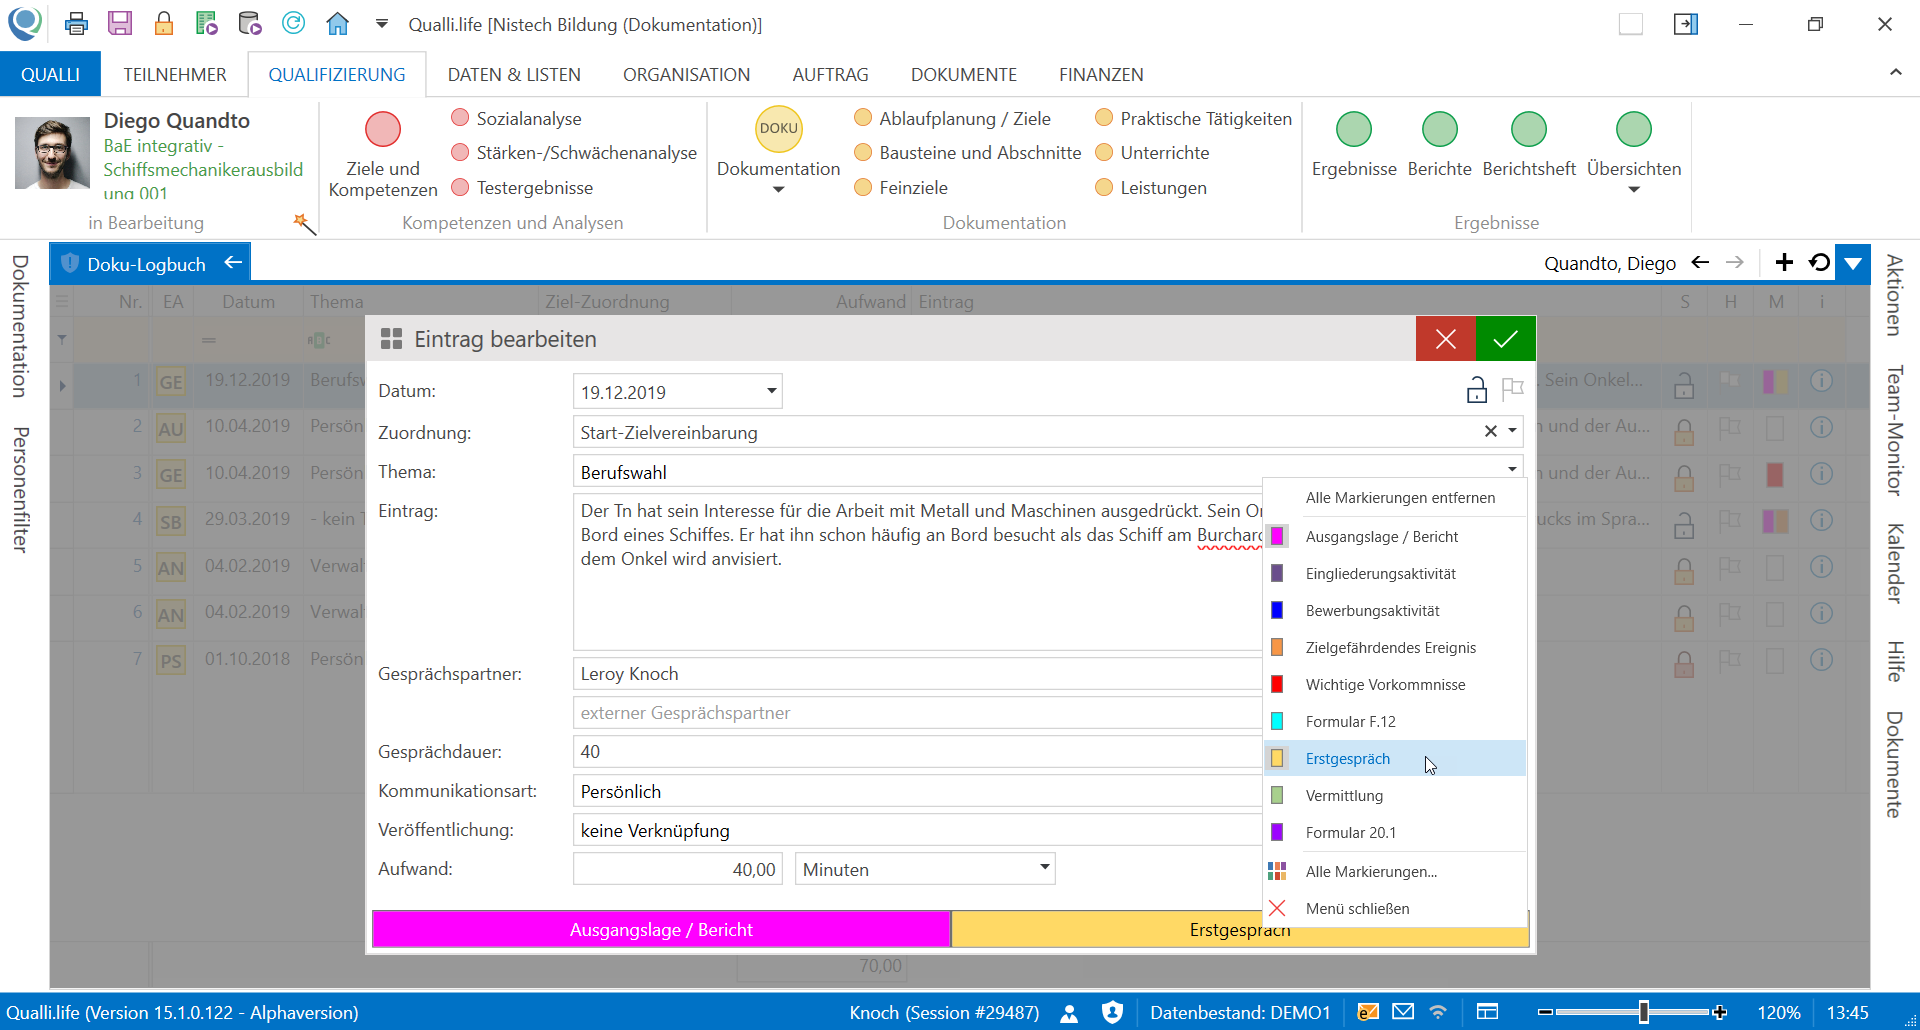The image size is (1920, 1030).
Task: Expand the Zuordnung dropdown arrow
Action: 1512,431
